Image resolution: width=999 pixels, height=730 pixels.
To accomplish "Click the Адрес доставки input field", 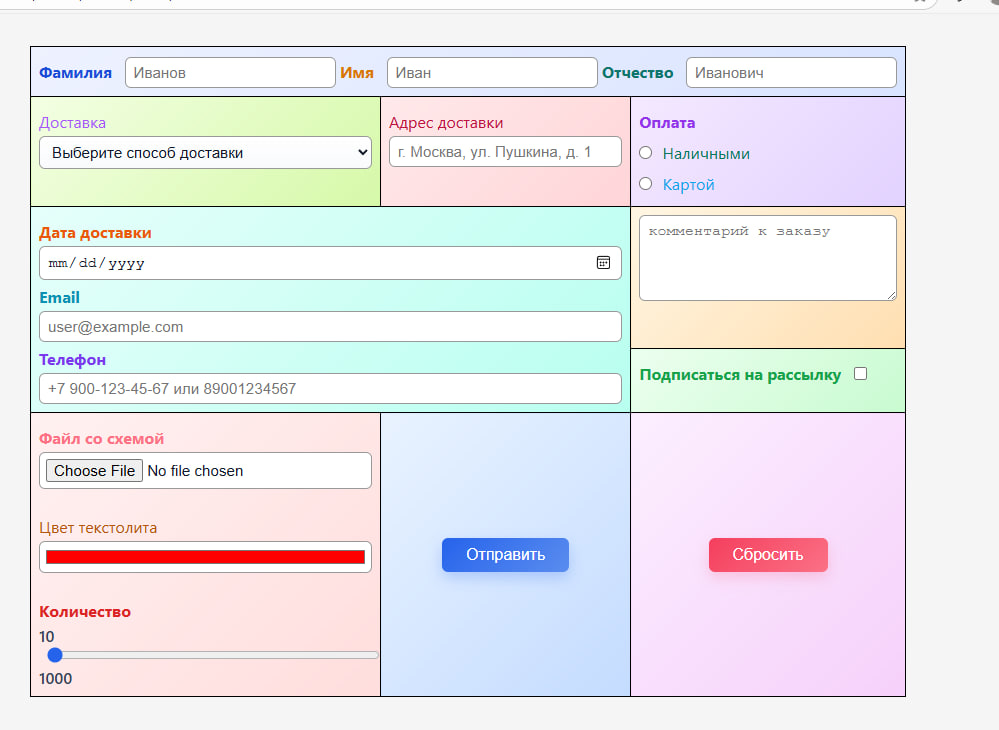I will pyautogui.click(x=505, y=152).
